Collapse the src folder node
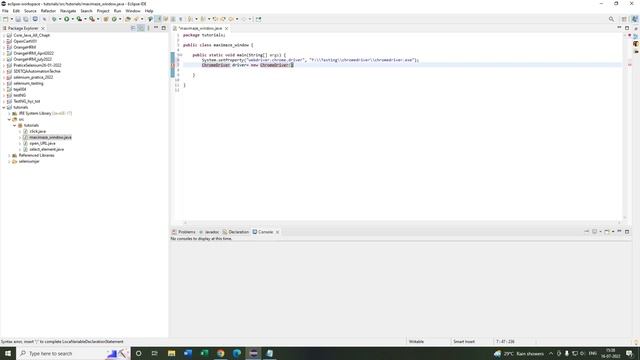This screenshot has height=360, width=640. (9, 119)
